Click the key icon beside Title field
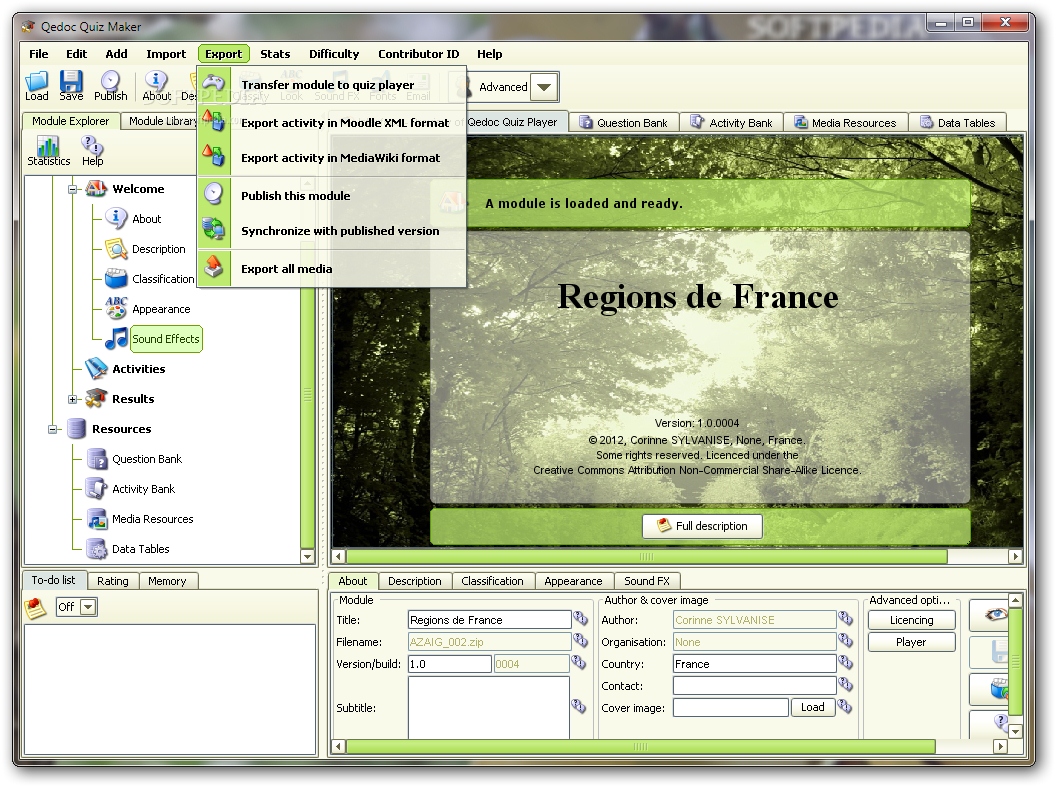 pyautogui.click(x=580, y=617)
